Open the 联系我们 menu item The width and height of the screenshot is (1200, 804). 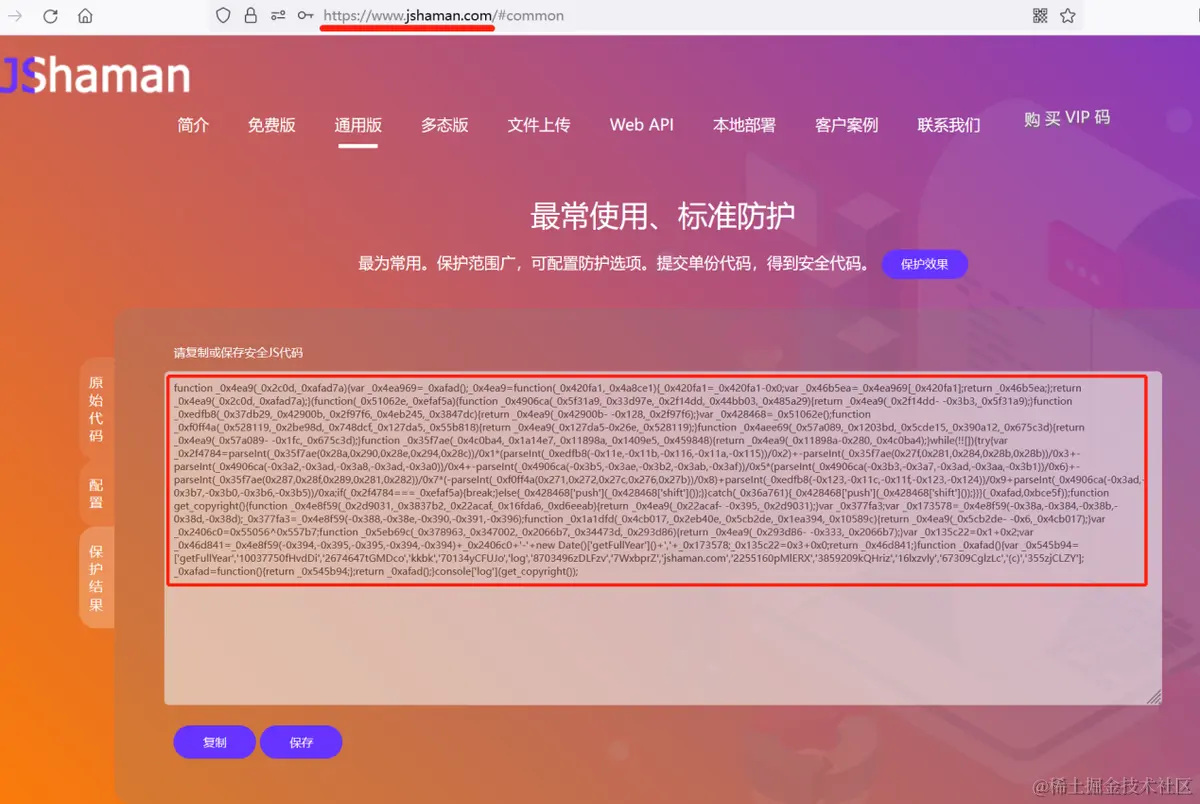tap(949, 125)
